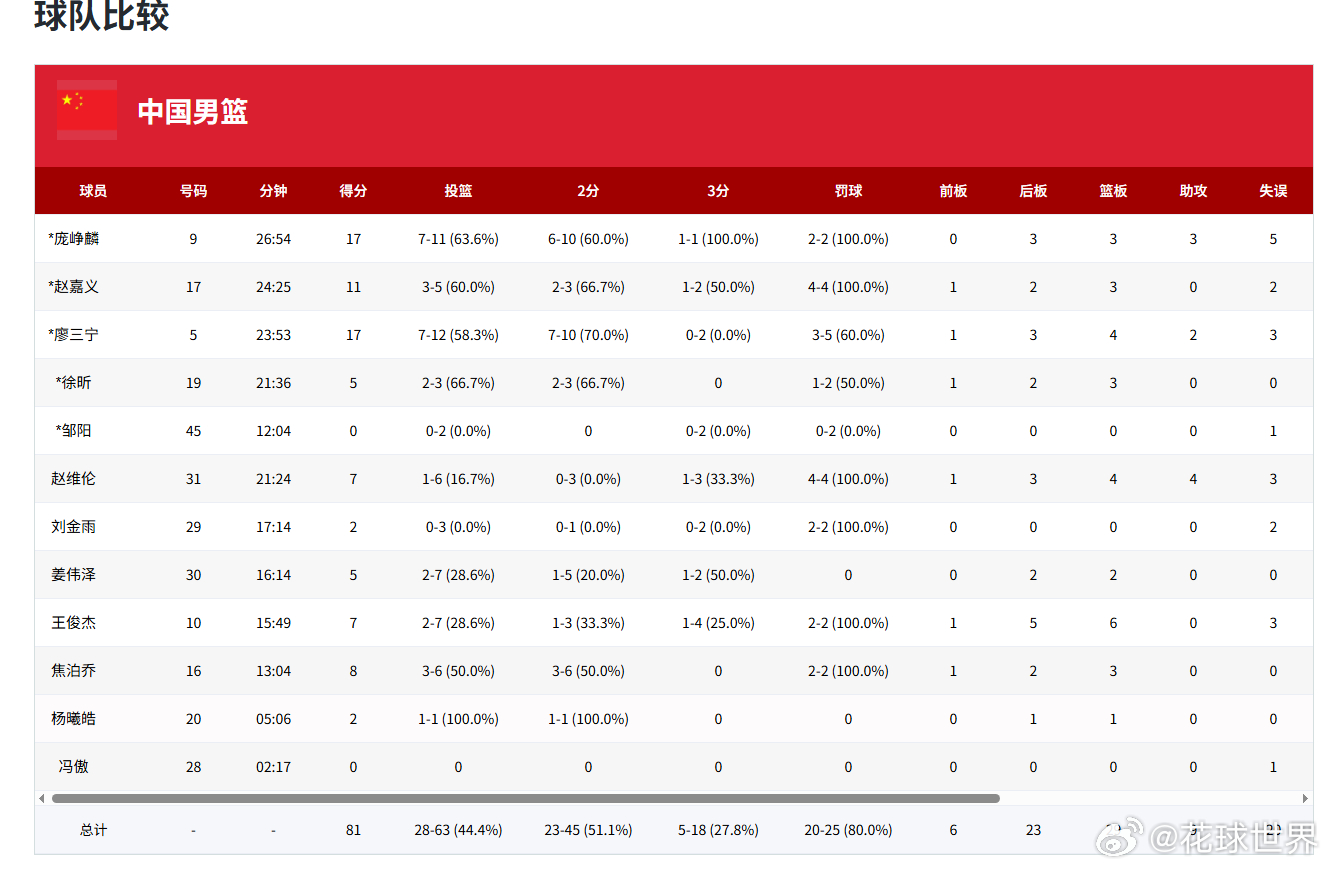The width and height of the screenshot is (1330, 870).
Task: Select player name 冯傲
Action: click(74, 767)
